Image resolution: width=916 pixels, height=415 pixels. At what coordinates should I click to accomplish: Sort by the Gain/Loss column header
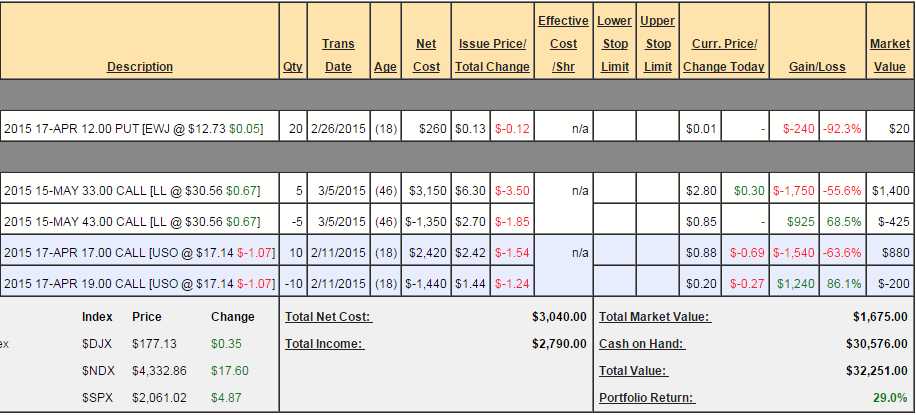pyautogui.click(x=817, y=67)
